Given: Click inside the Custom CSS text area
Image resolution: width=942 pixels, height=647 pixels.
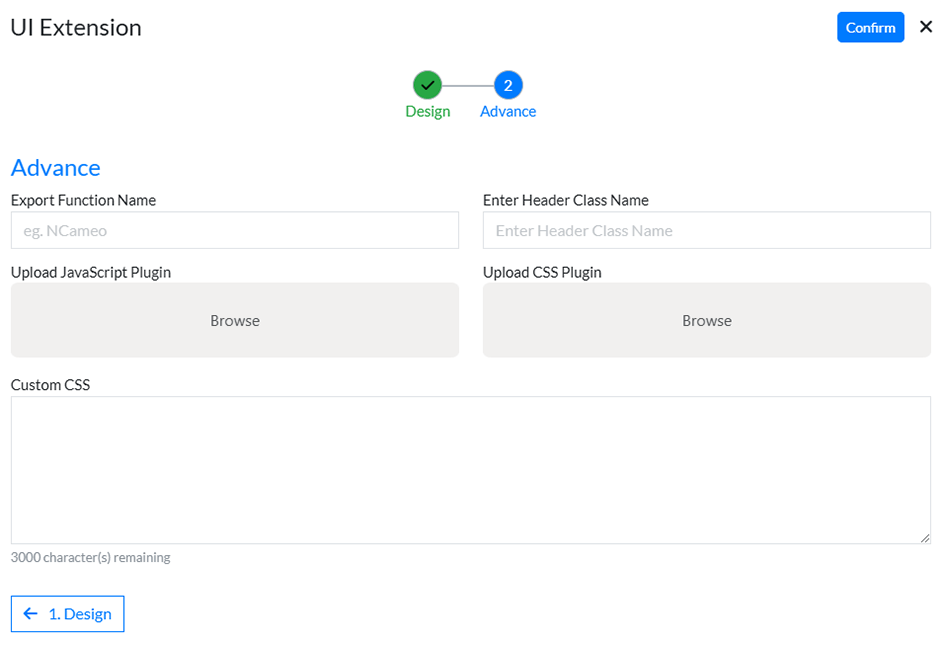Looking at the screenshot, I should point(470,470).
